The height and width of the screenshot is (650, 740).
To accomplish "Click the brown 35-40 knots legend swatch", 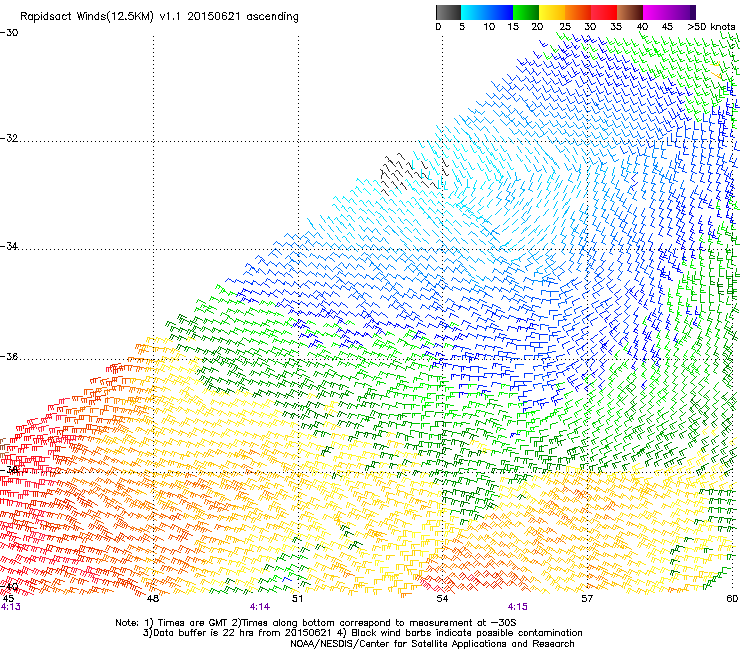I will tap(630, 12).
